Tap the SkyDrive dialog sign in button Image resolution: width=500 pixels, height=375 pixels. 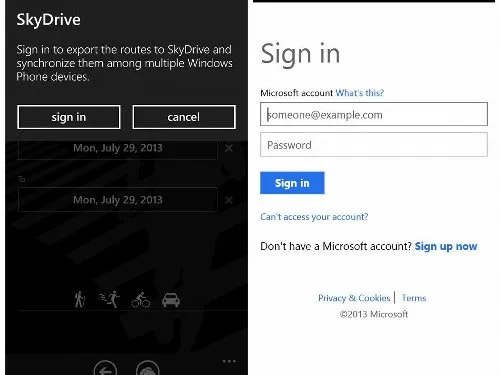[69, 117]
